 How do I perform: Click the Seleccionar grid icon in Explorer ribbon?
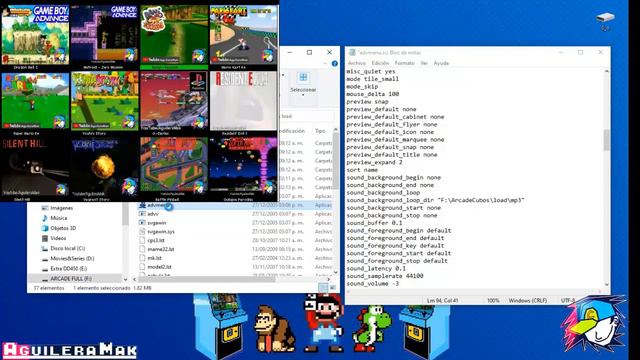[x=303, y=77]
